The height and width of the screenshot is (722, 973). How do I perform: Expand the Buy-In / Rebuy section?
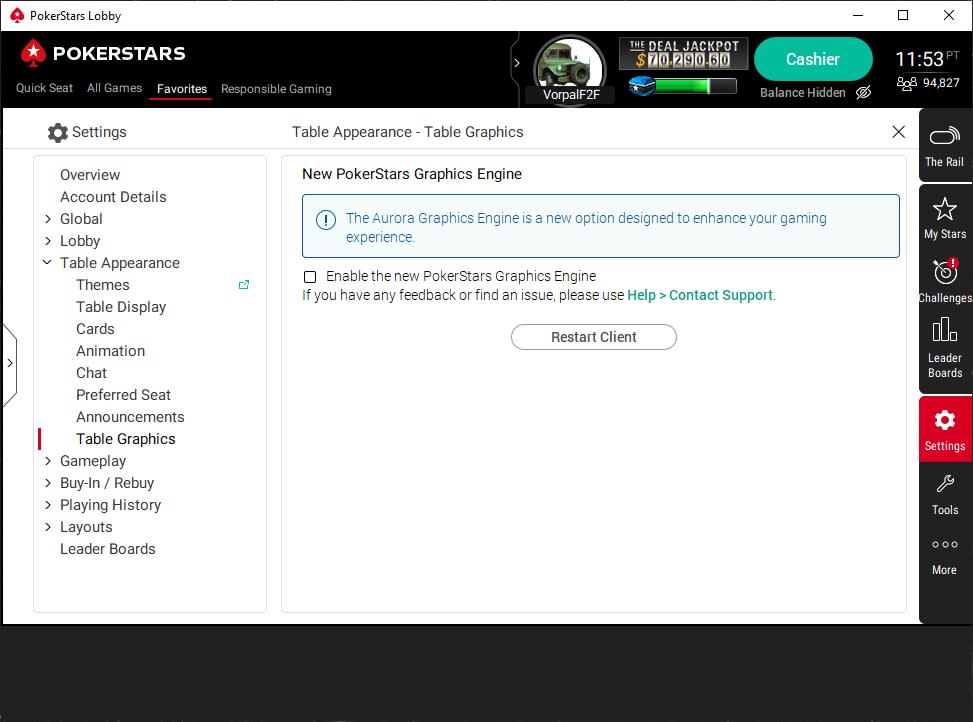pyautogui.click(x=48, y=483)
